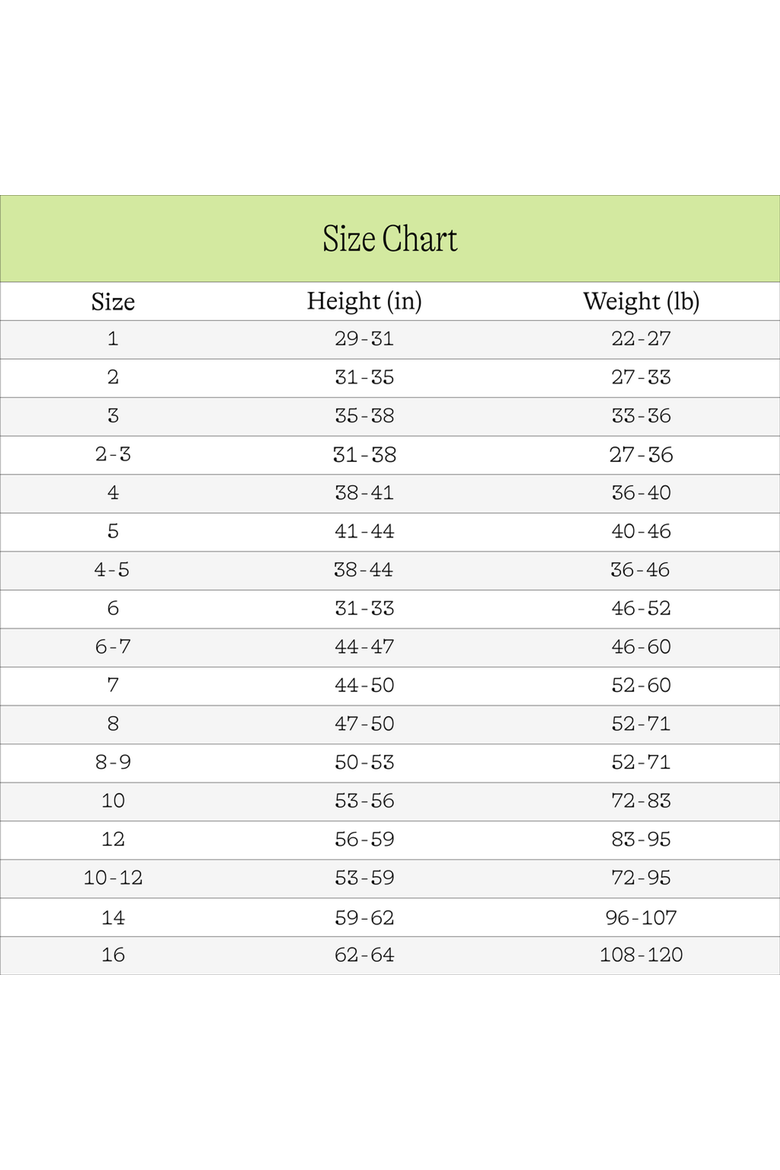Click the Size Chart title banner

(x=390, y=239)
